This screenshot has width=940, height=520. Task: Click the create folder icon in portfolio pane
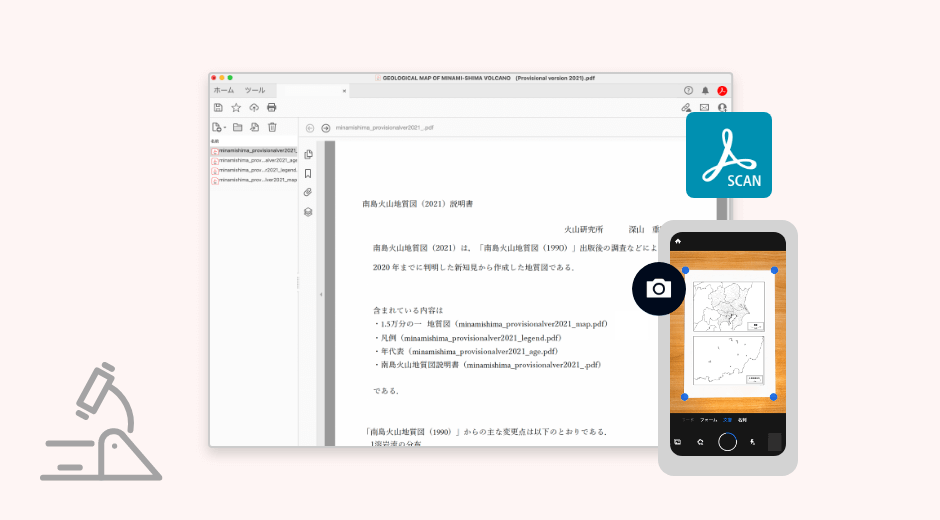coord(237,127)
